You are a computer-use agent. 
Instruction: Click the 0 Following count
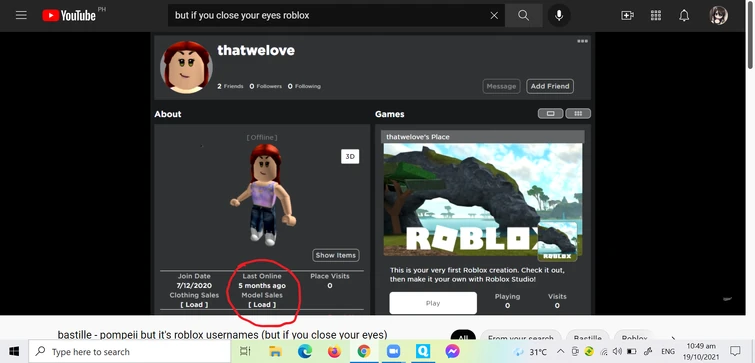click(x=304, y=86)
